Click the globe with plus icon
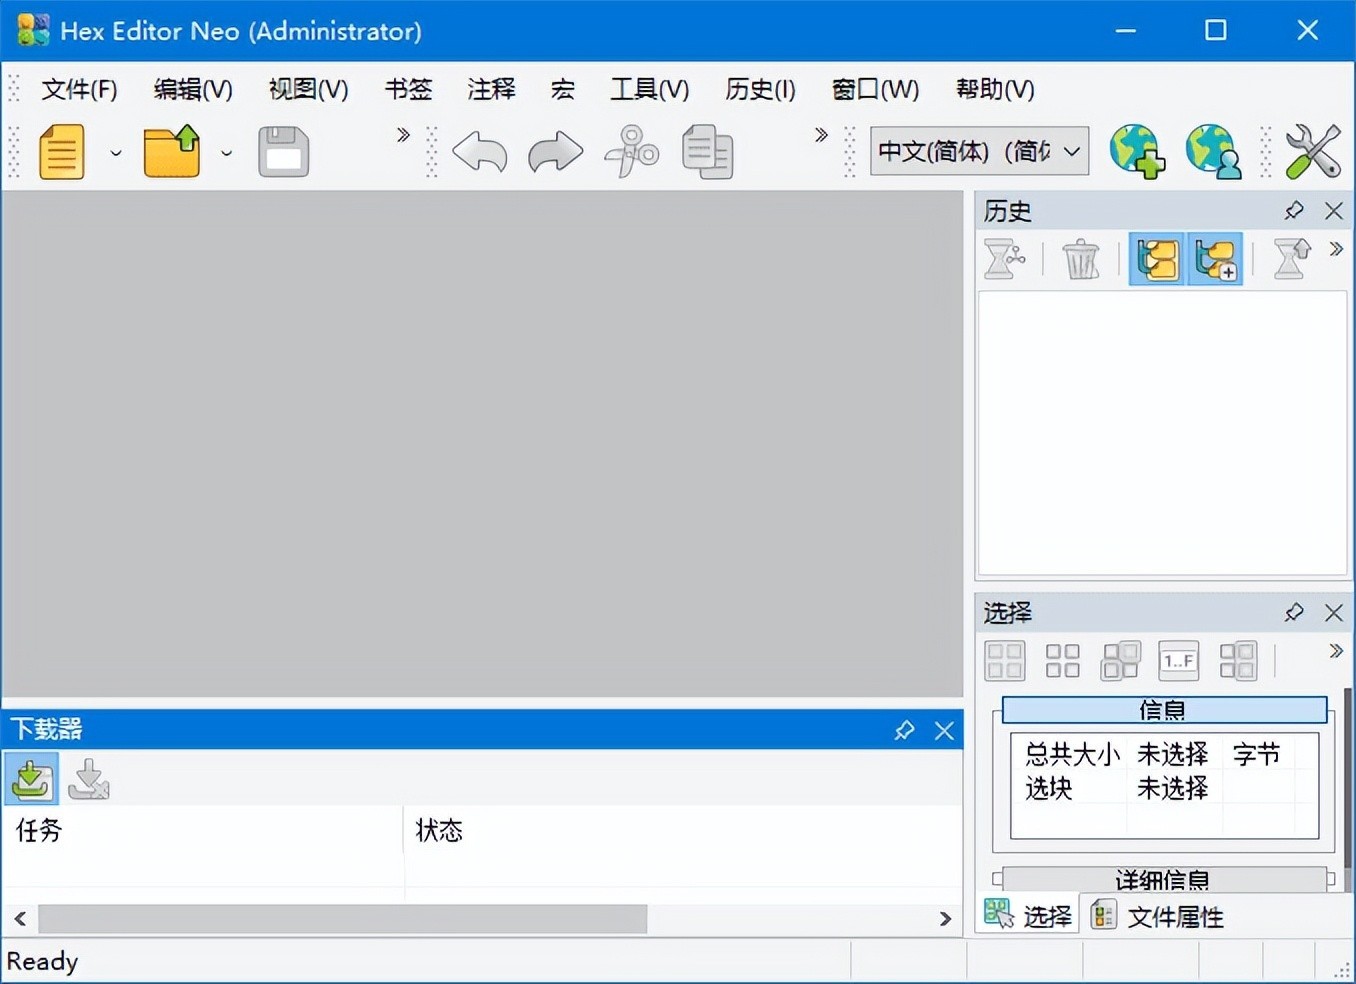1356x984 pixels. [x=1137, y=152]
